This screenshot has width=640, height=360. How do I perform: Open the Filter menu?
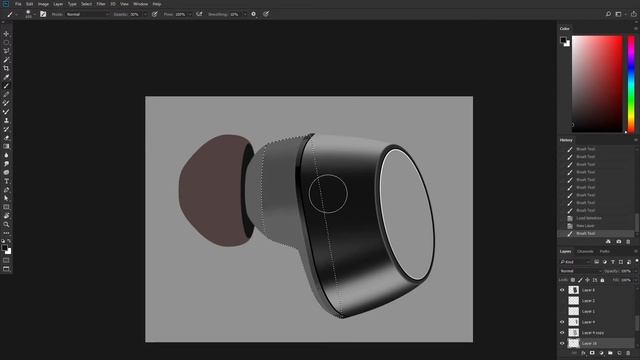pyautogui.click(x=101, y=4)
